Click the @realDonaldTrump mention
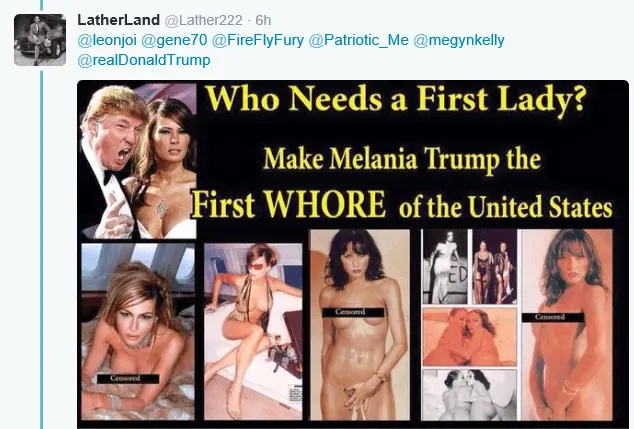The height and width of the screenshot is (429, 634). coord(144,60)
